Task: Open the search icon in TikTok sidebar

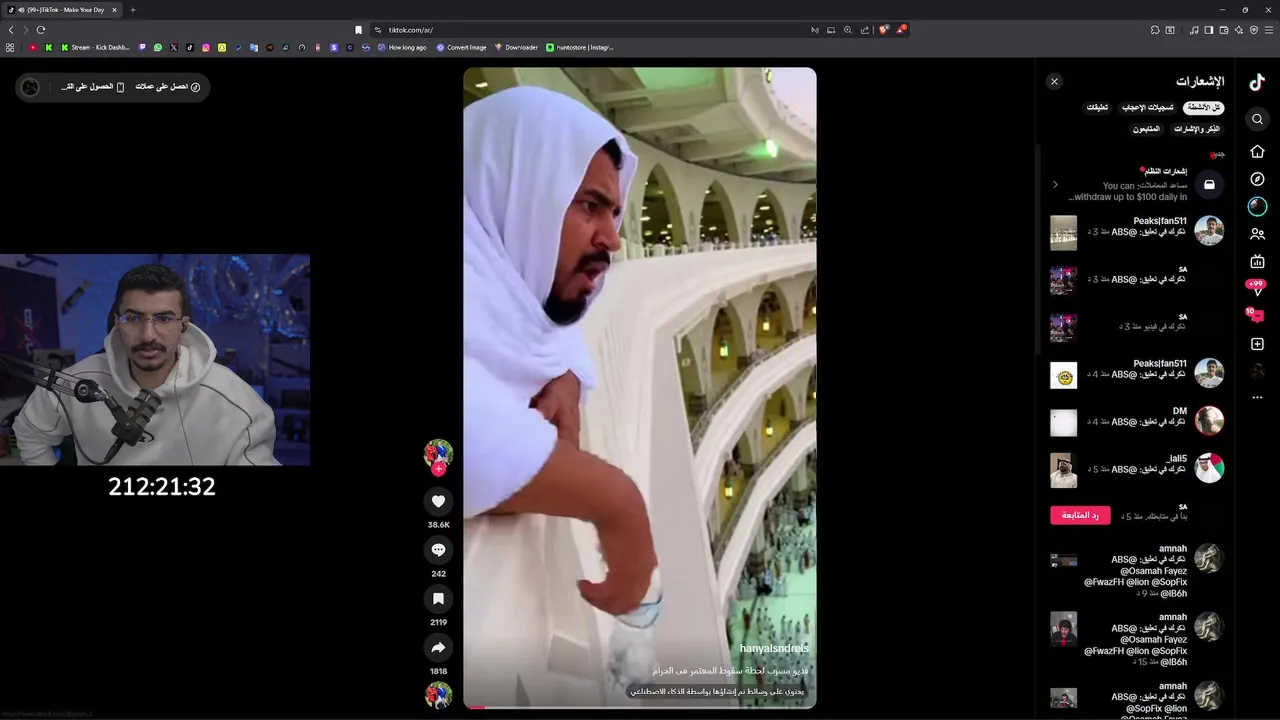Action: (x=1257, y=119)
